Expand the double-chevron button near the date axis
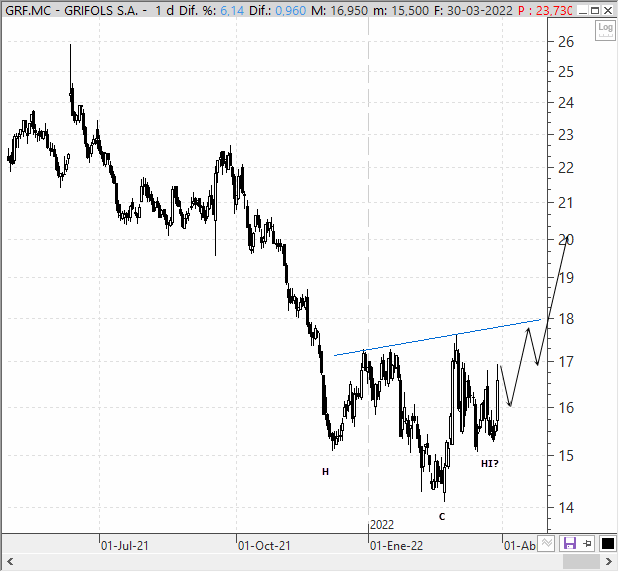The image size is (619, 572). (x=547, y=544)
